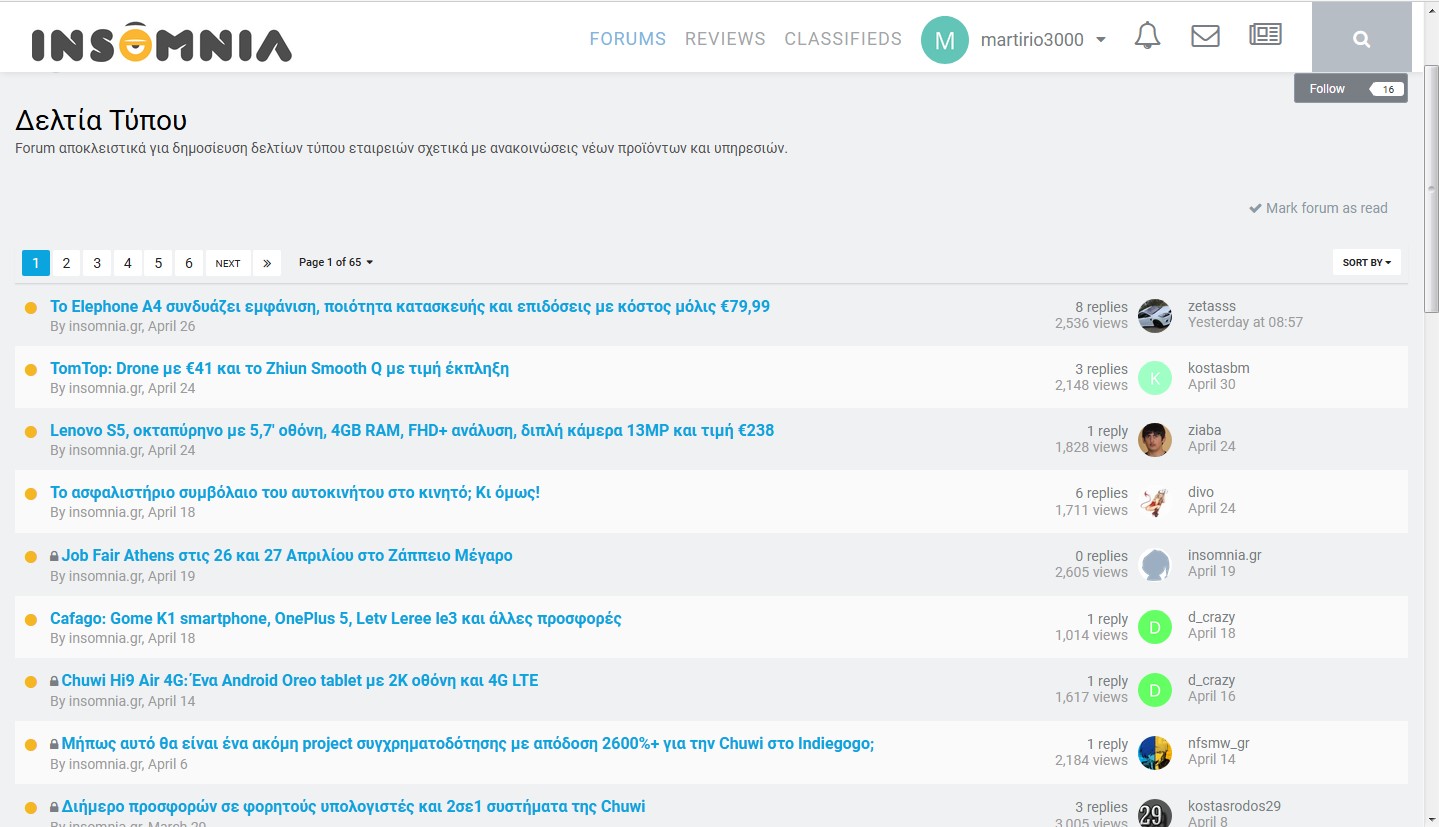1439x827 pixels.
Task: Open the Sort By dropdown
Action: (1367, 262)
